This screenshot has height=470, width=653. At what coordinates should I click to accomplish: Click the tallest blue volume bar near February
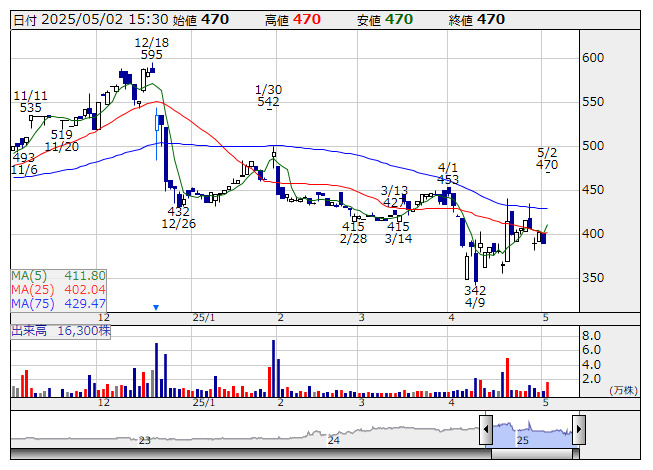coord(274,368)
